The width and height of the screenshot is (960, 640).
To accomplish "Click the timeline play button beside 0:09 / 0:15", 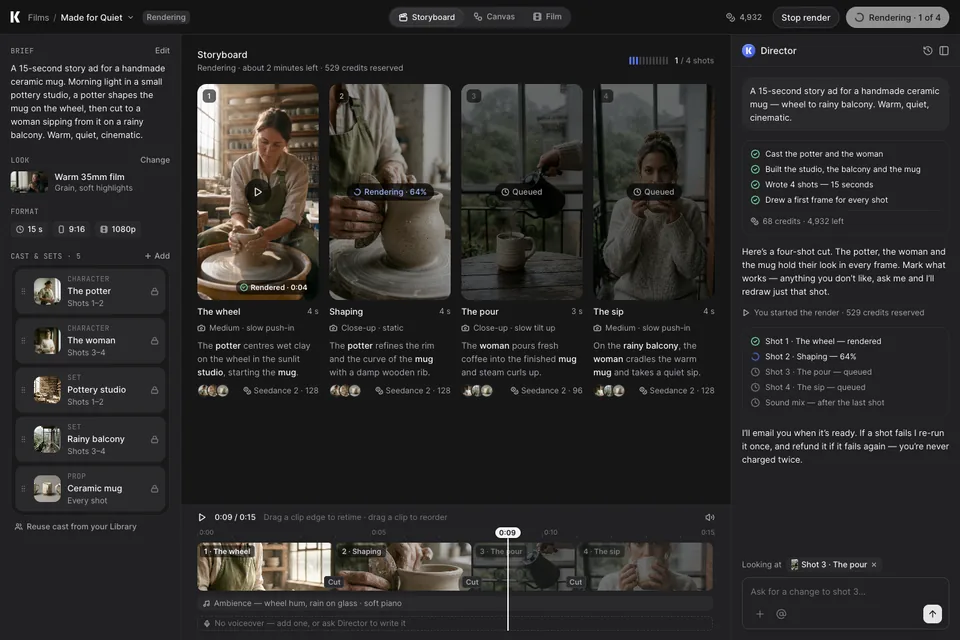I will (202, 518).
